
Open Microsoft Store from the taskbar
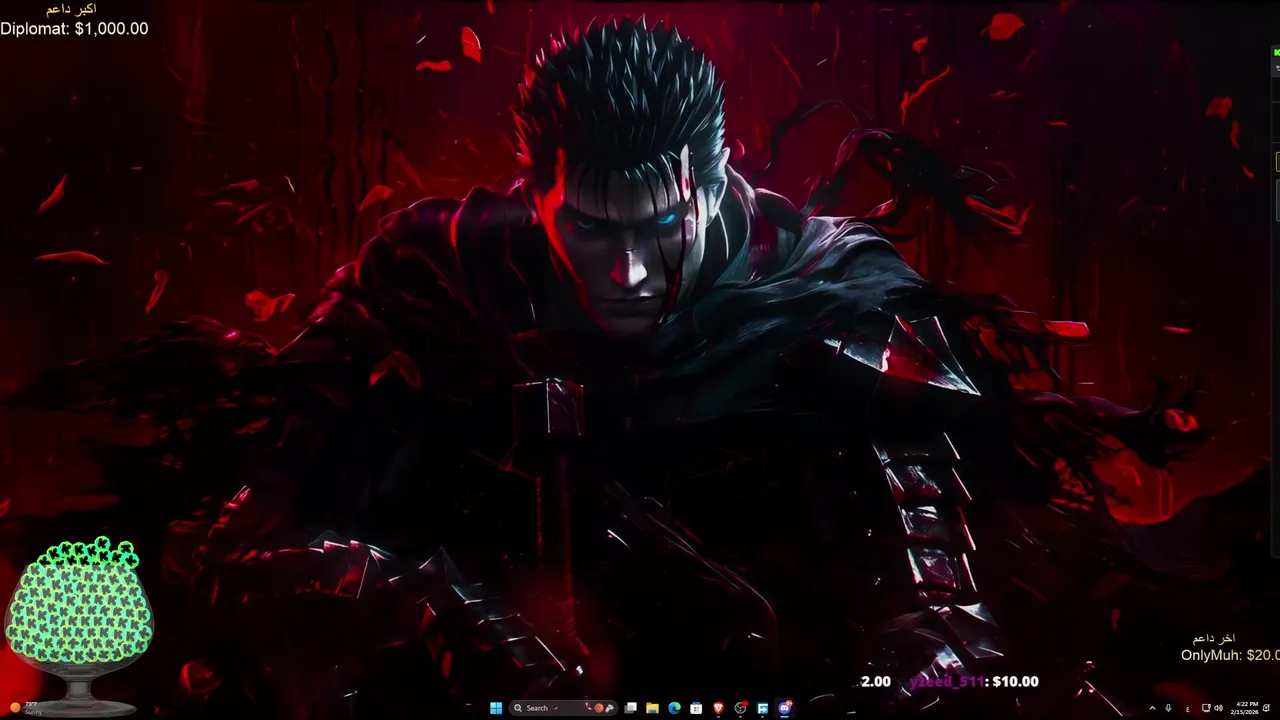coord(696,708)
